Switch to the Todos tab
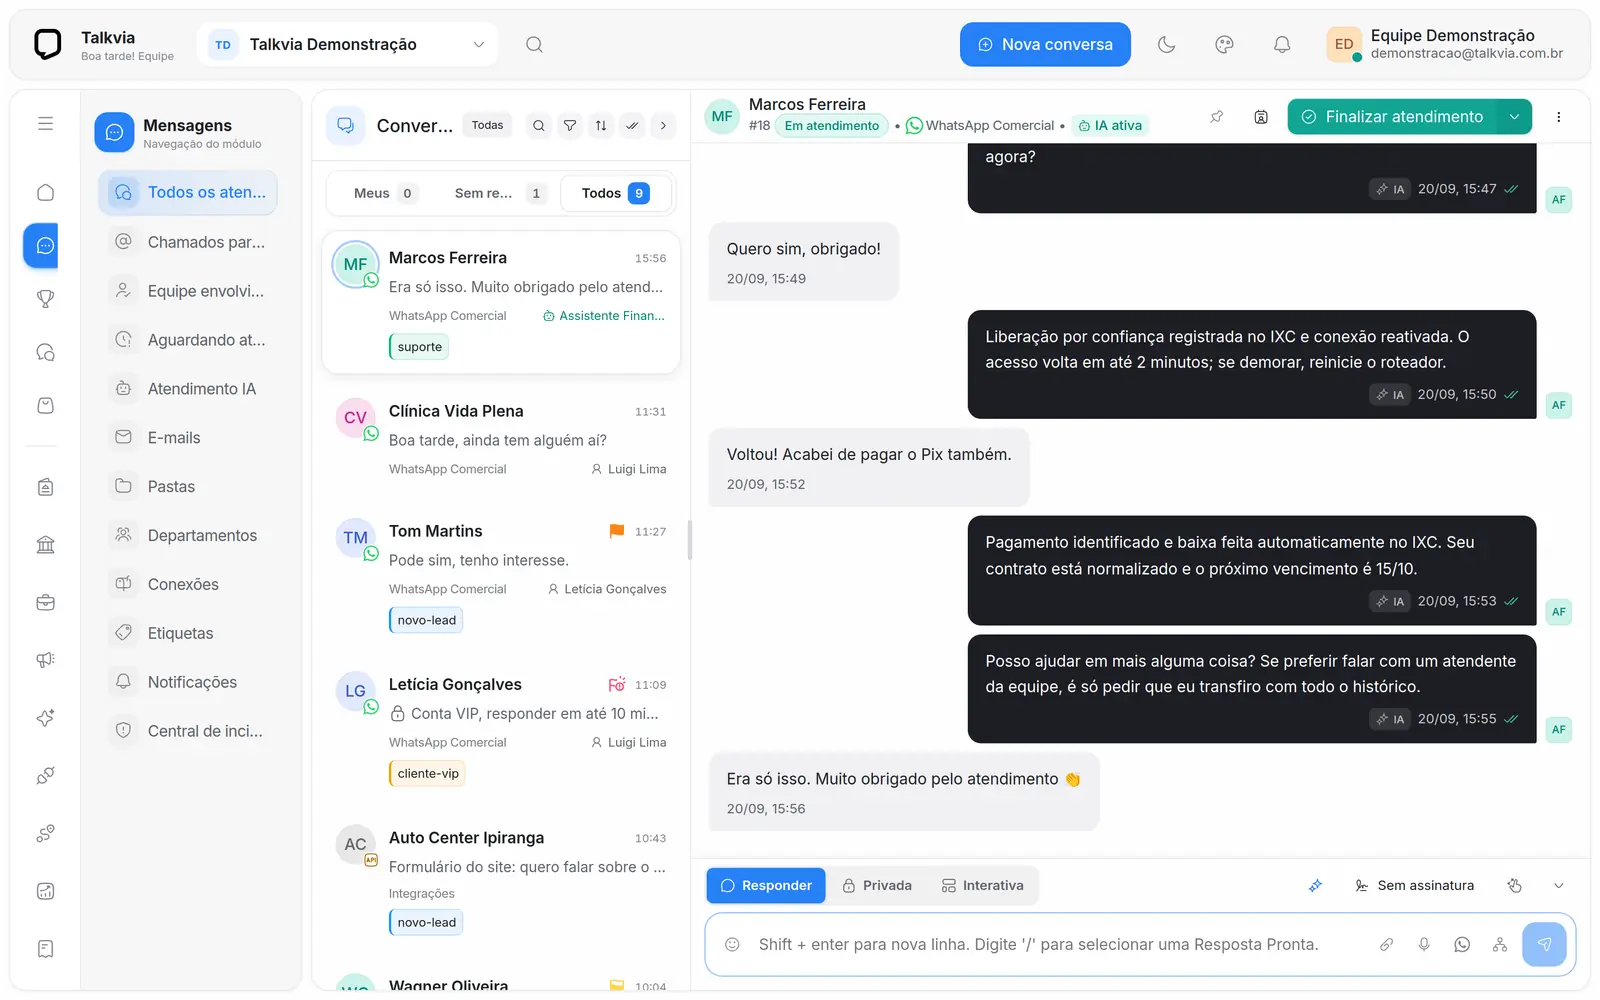The image size is (1600, 1000). (x=615, y=193)
